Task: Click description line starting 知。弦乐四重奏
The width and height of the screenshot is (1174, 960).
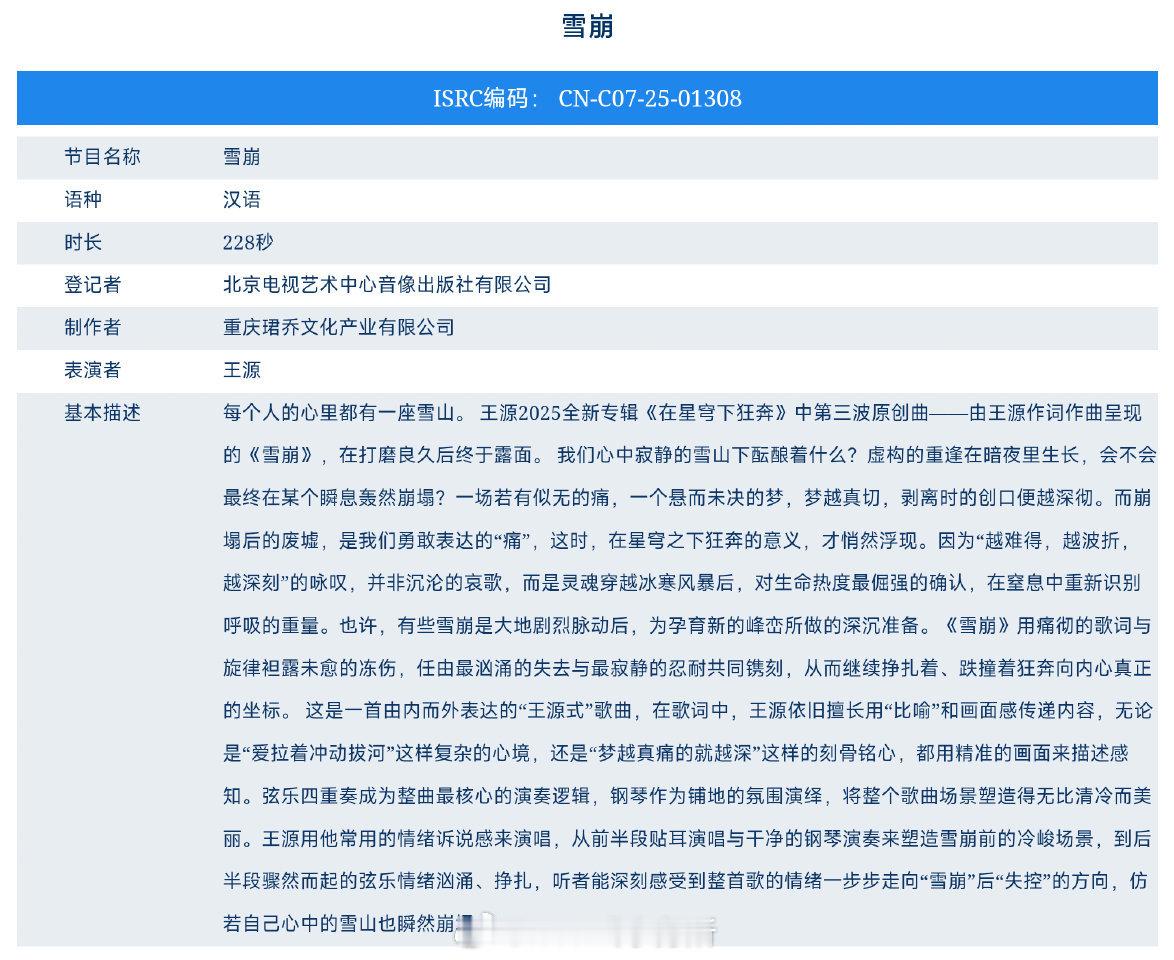Action: click(687, 795)
